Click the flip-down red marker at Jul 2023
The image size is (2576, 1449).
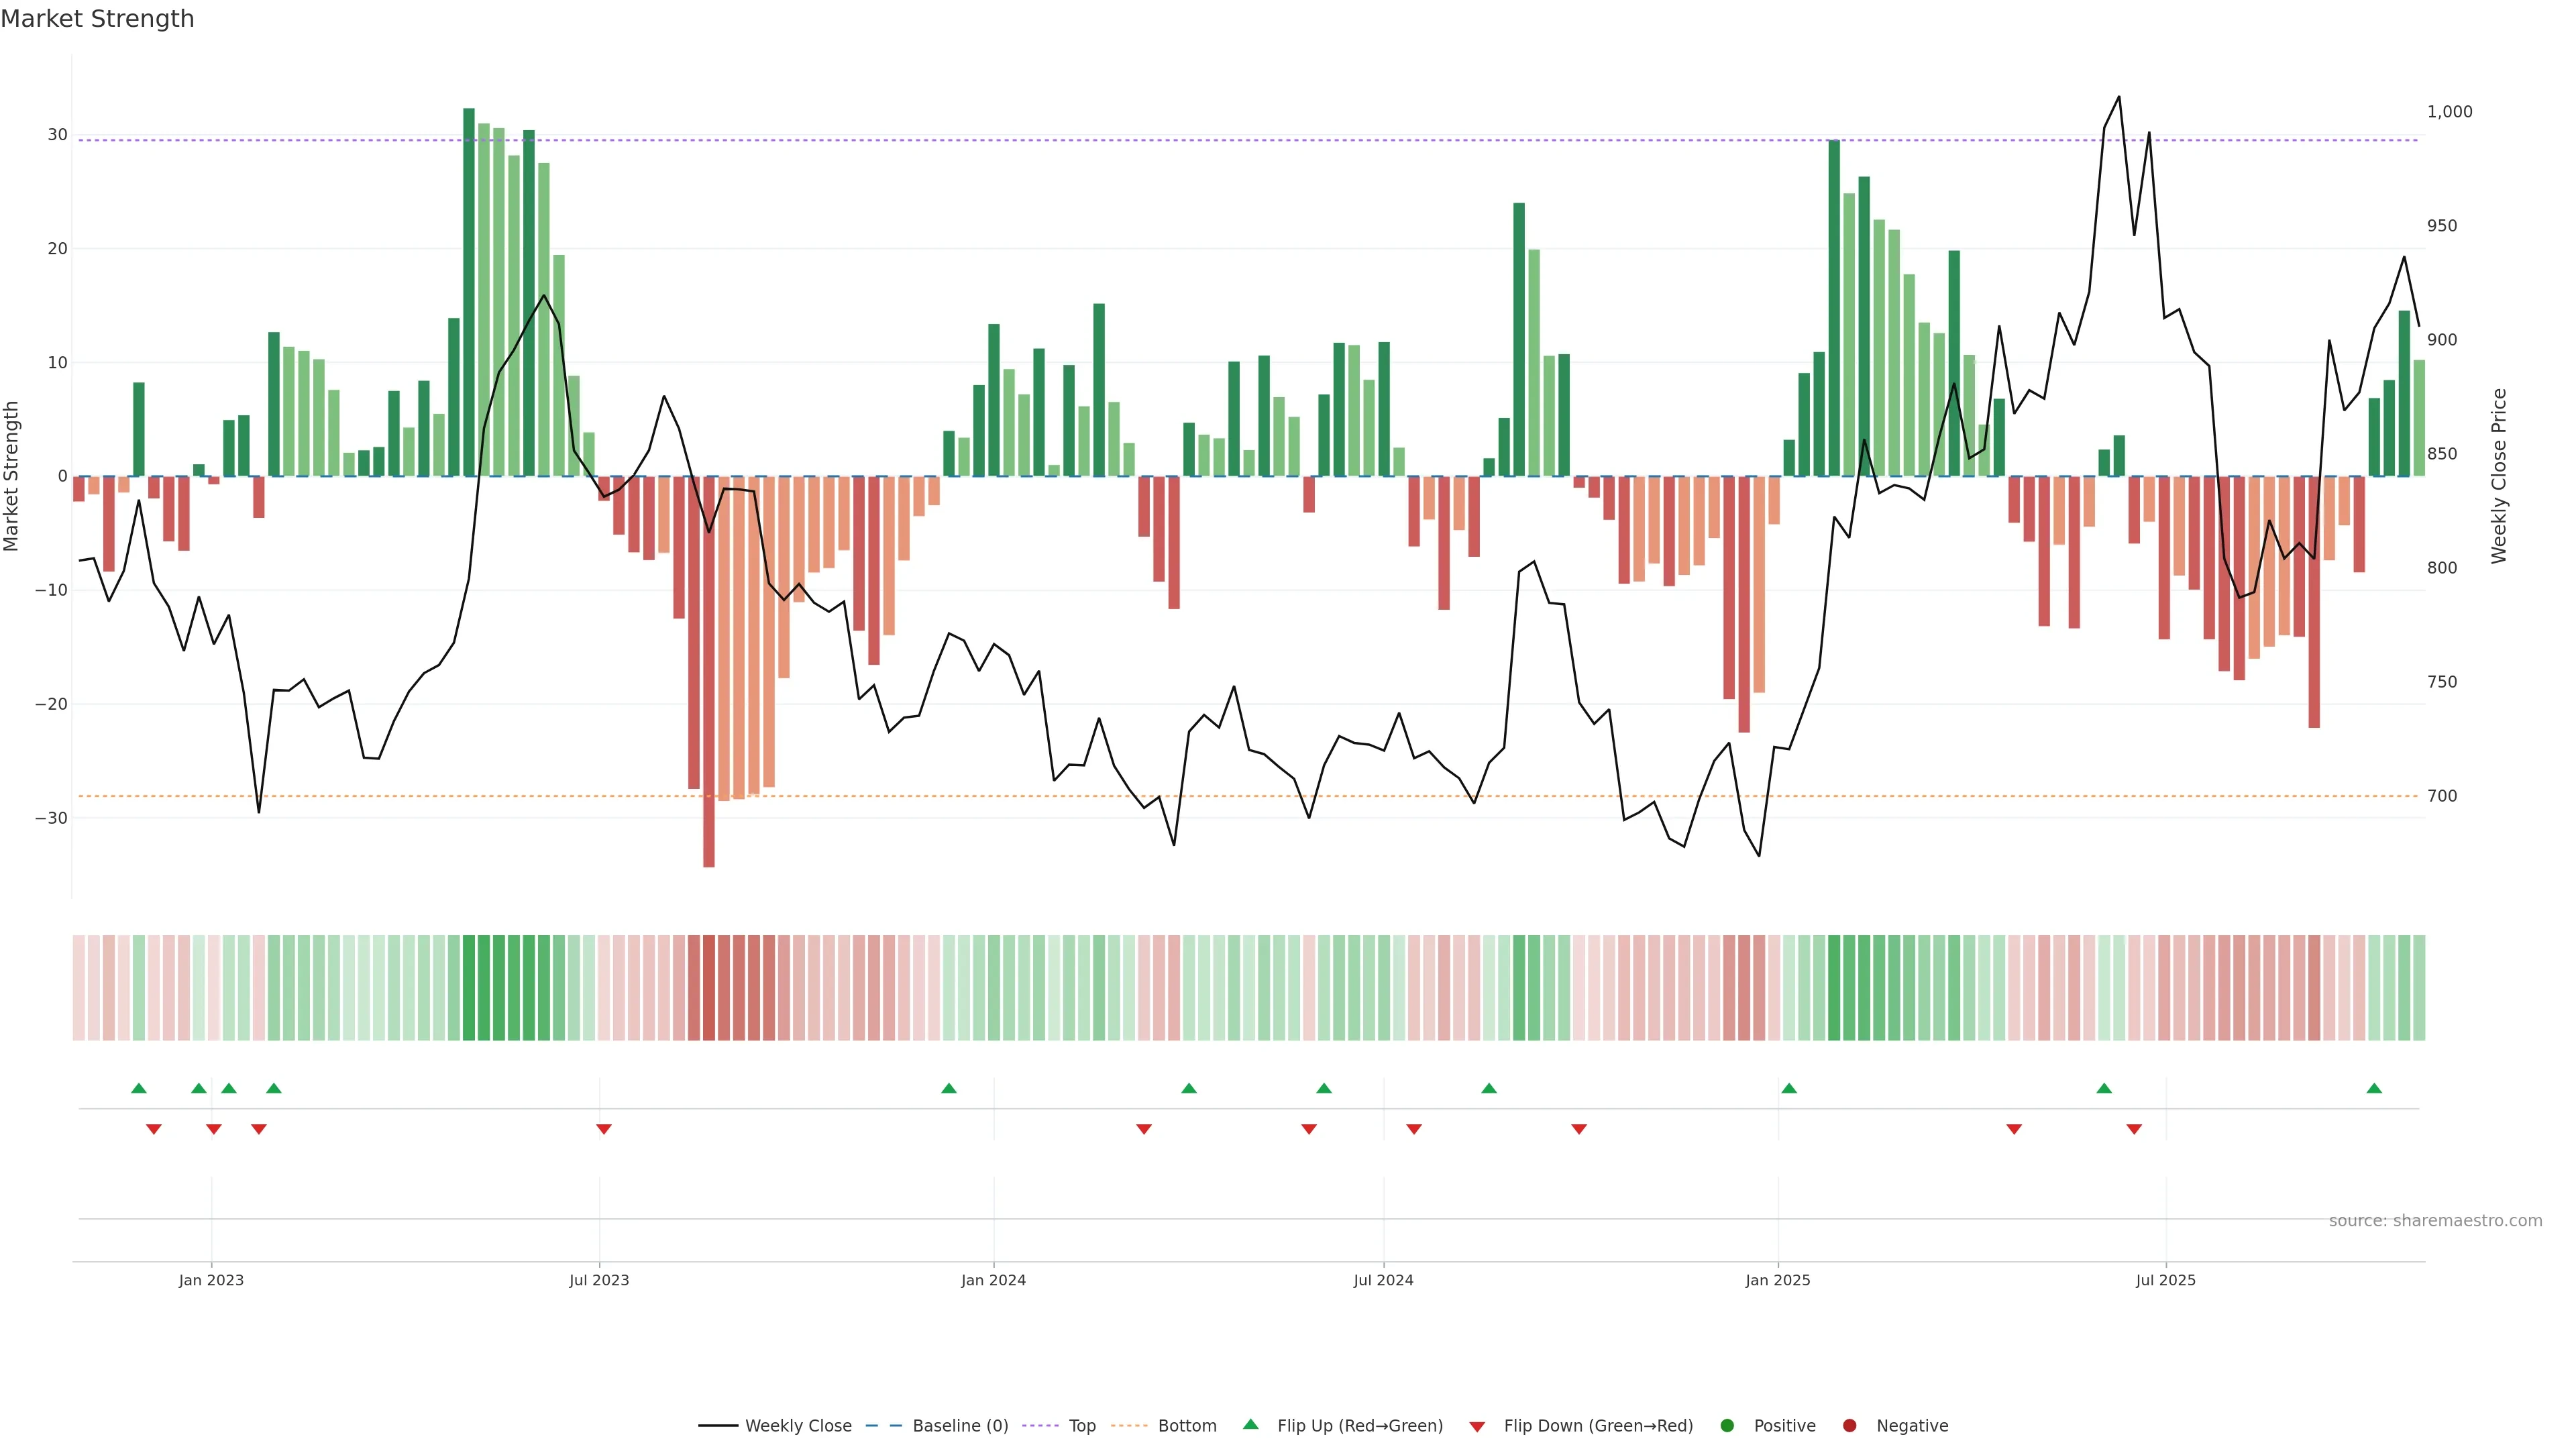(x=604, y=1129)
